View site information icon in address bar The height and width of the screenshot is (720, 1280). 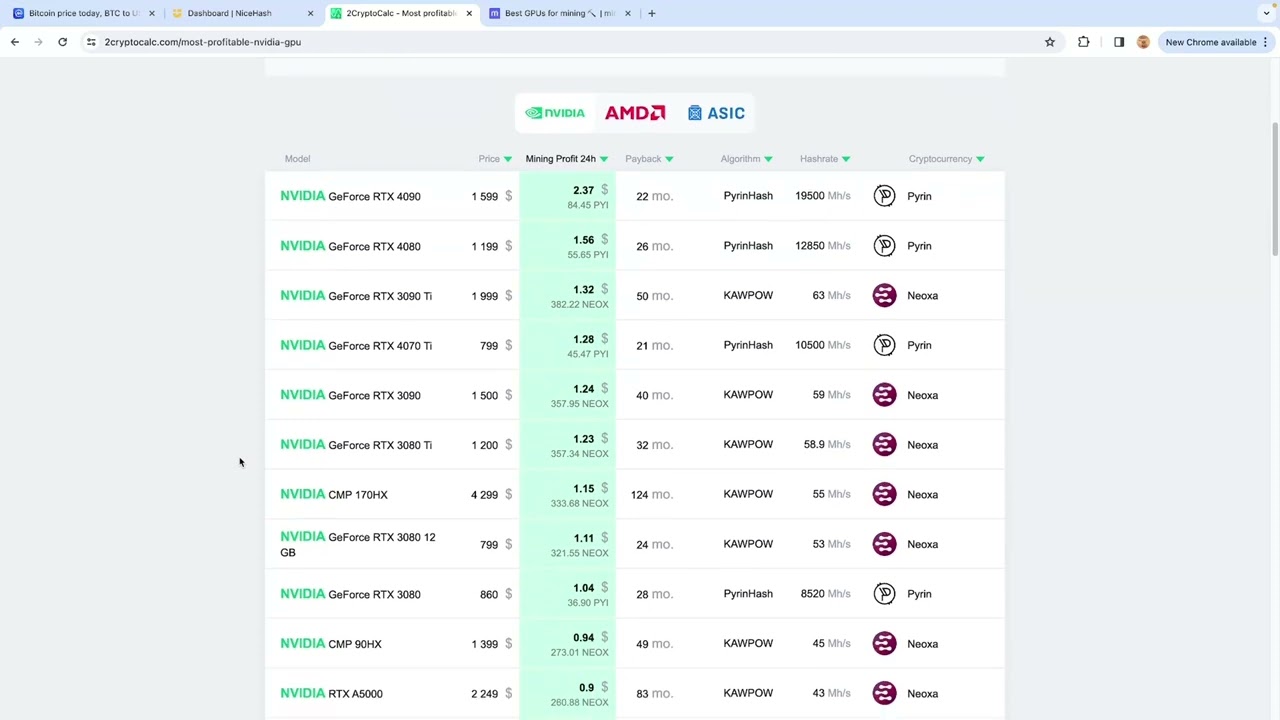pyautogui.click(x=91, y=42)
